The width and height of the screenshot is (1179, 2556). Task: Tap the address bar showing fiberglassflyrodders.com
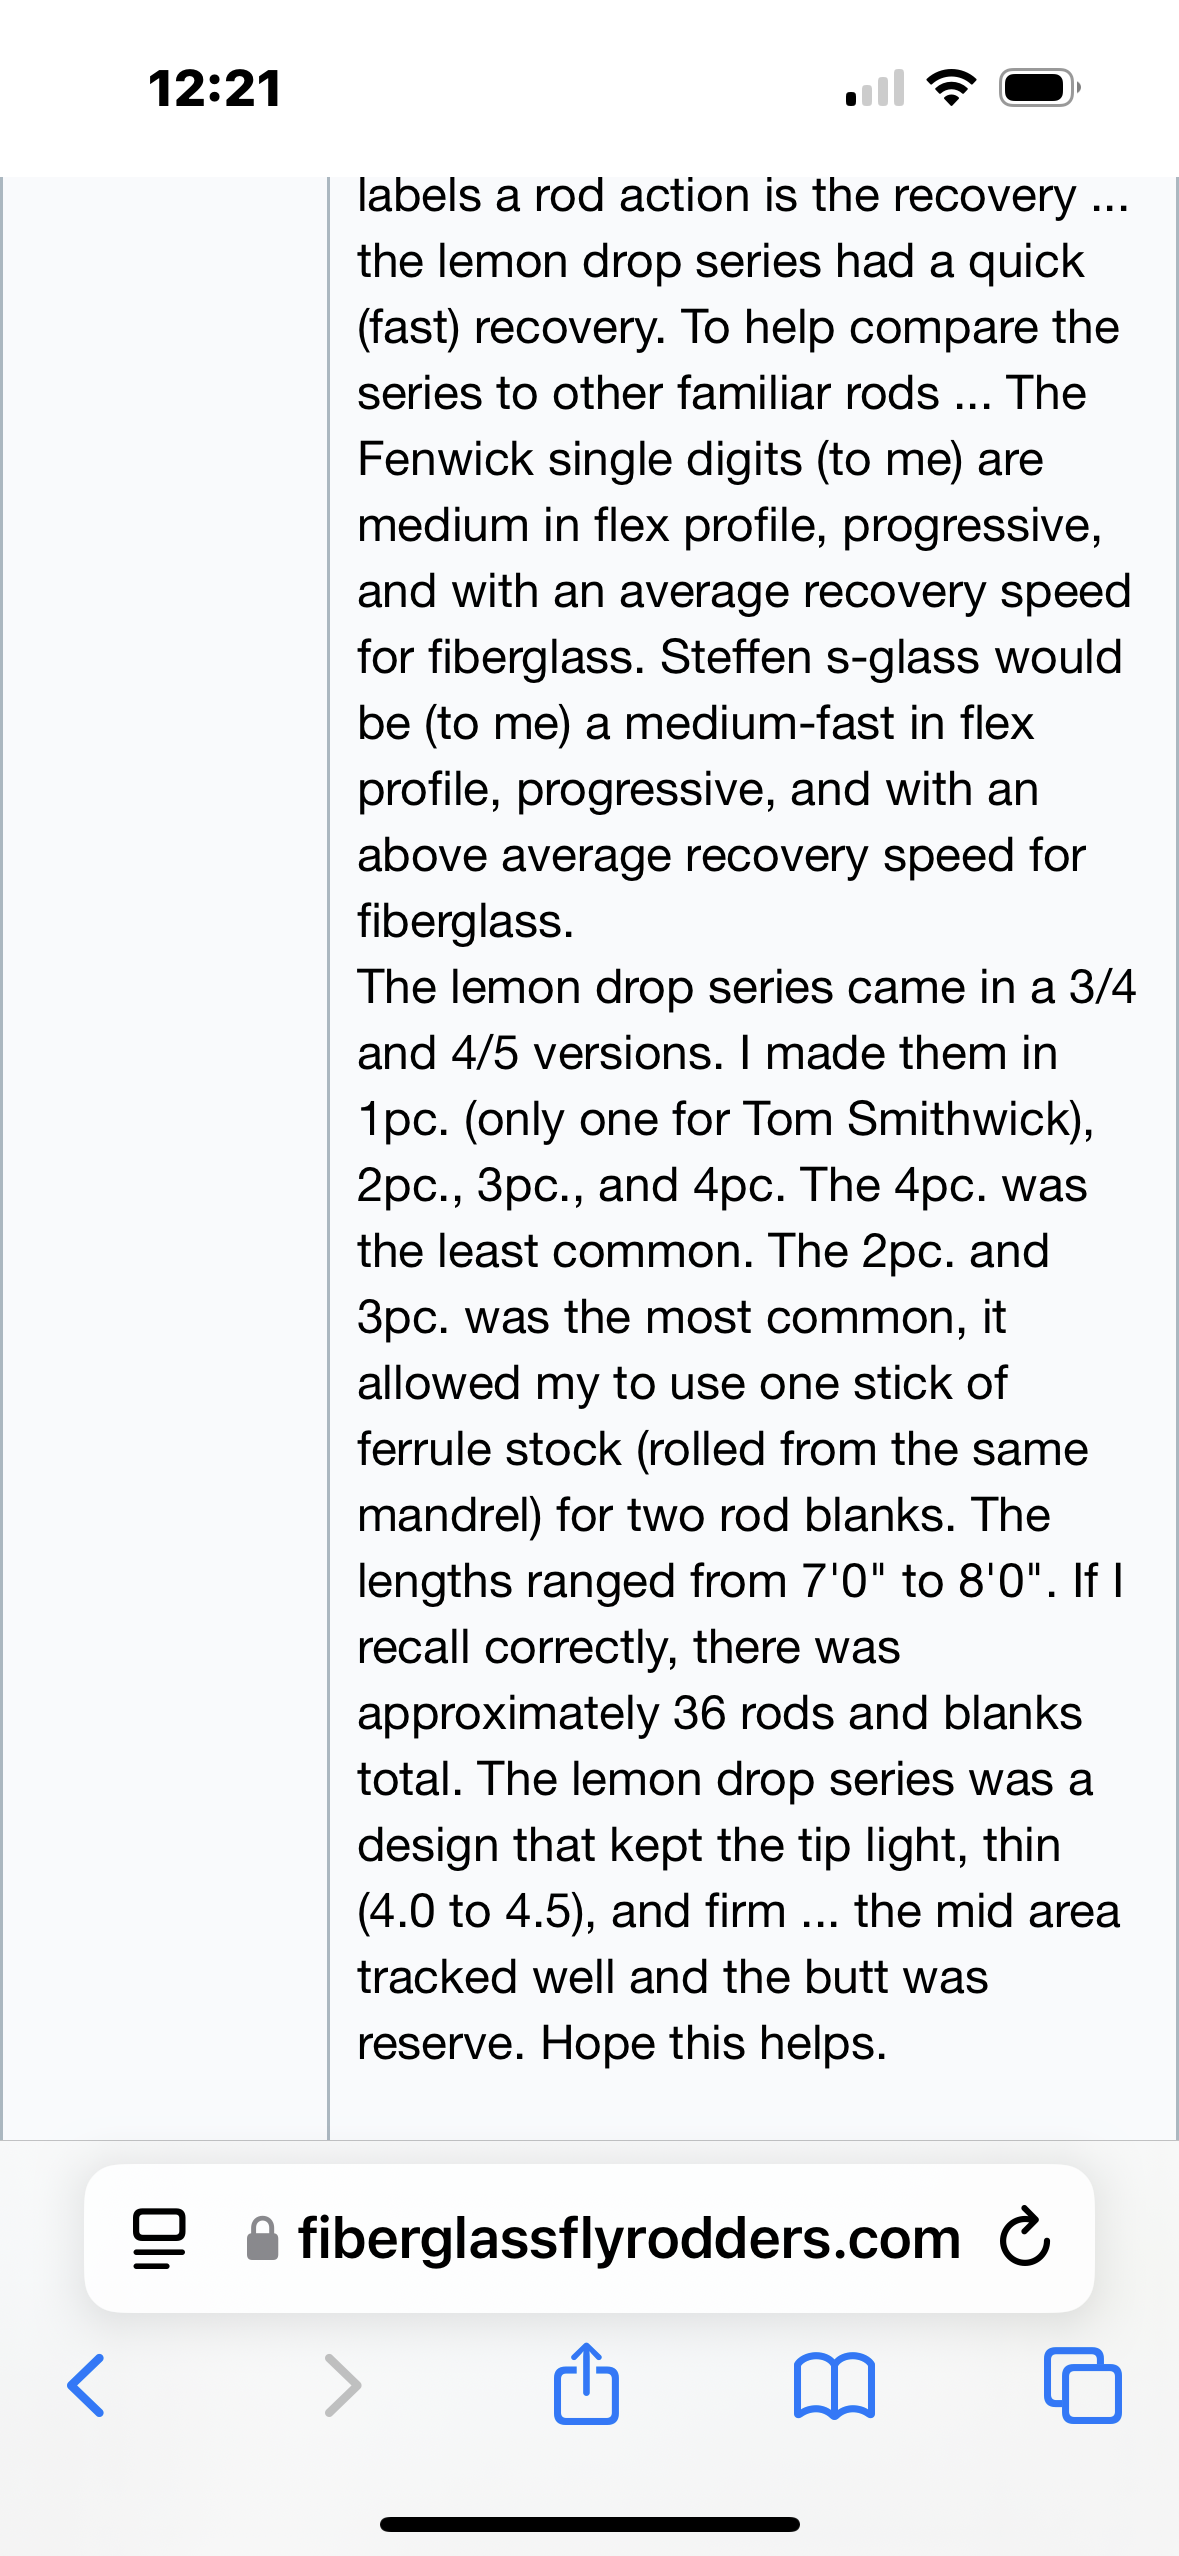click(x=628, y=2239)
